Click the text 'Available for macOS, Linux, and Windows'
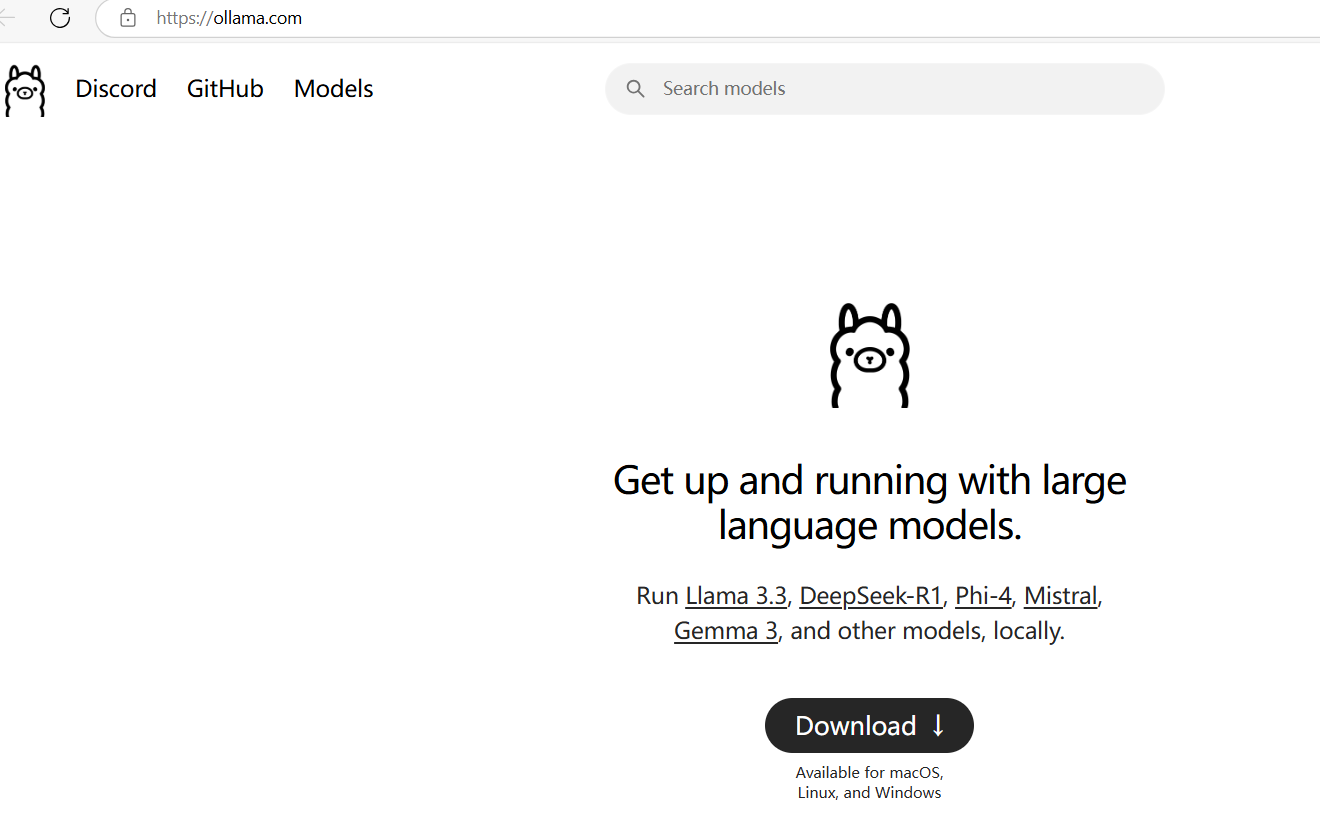 [x=869, y=783]
